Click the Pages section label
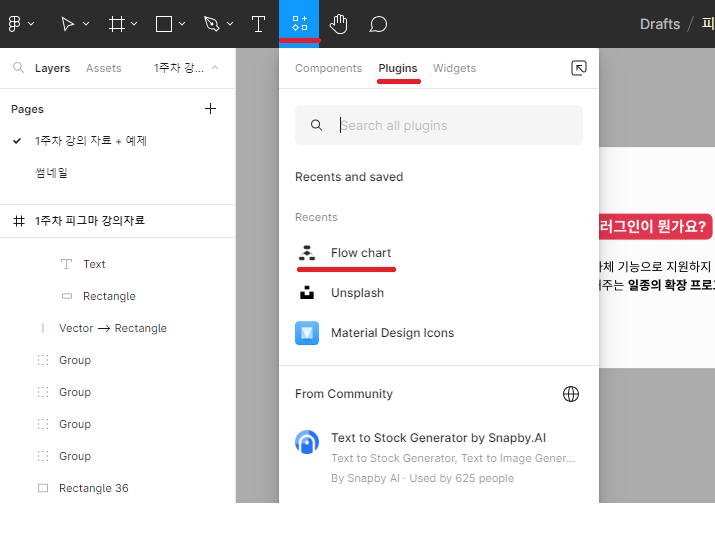Viewport: 715px width, 542px height. pyautogui.click(x=27, y=109)
